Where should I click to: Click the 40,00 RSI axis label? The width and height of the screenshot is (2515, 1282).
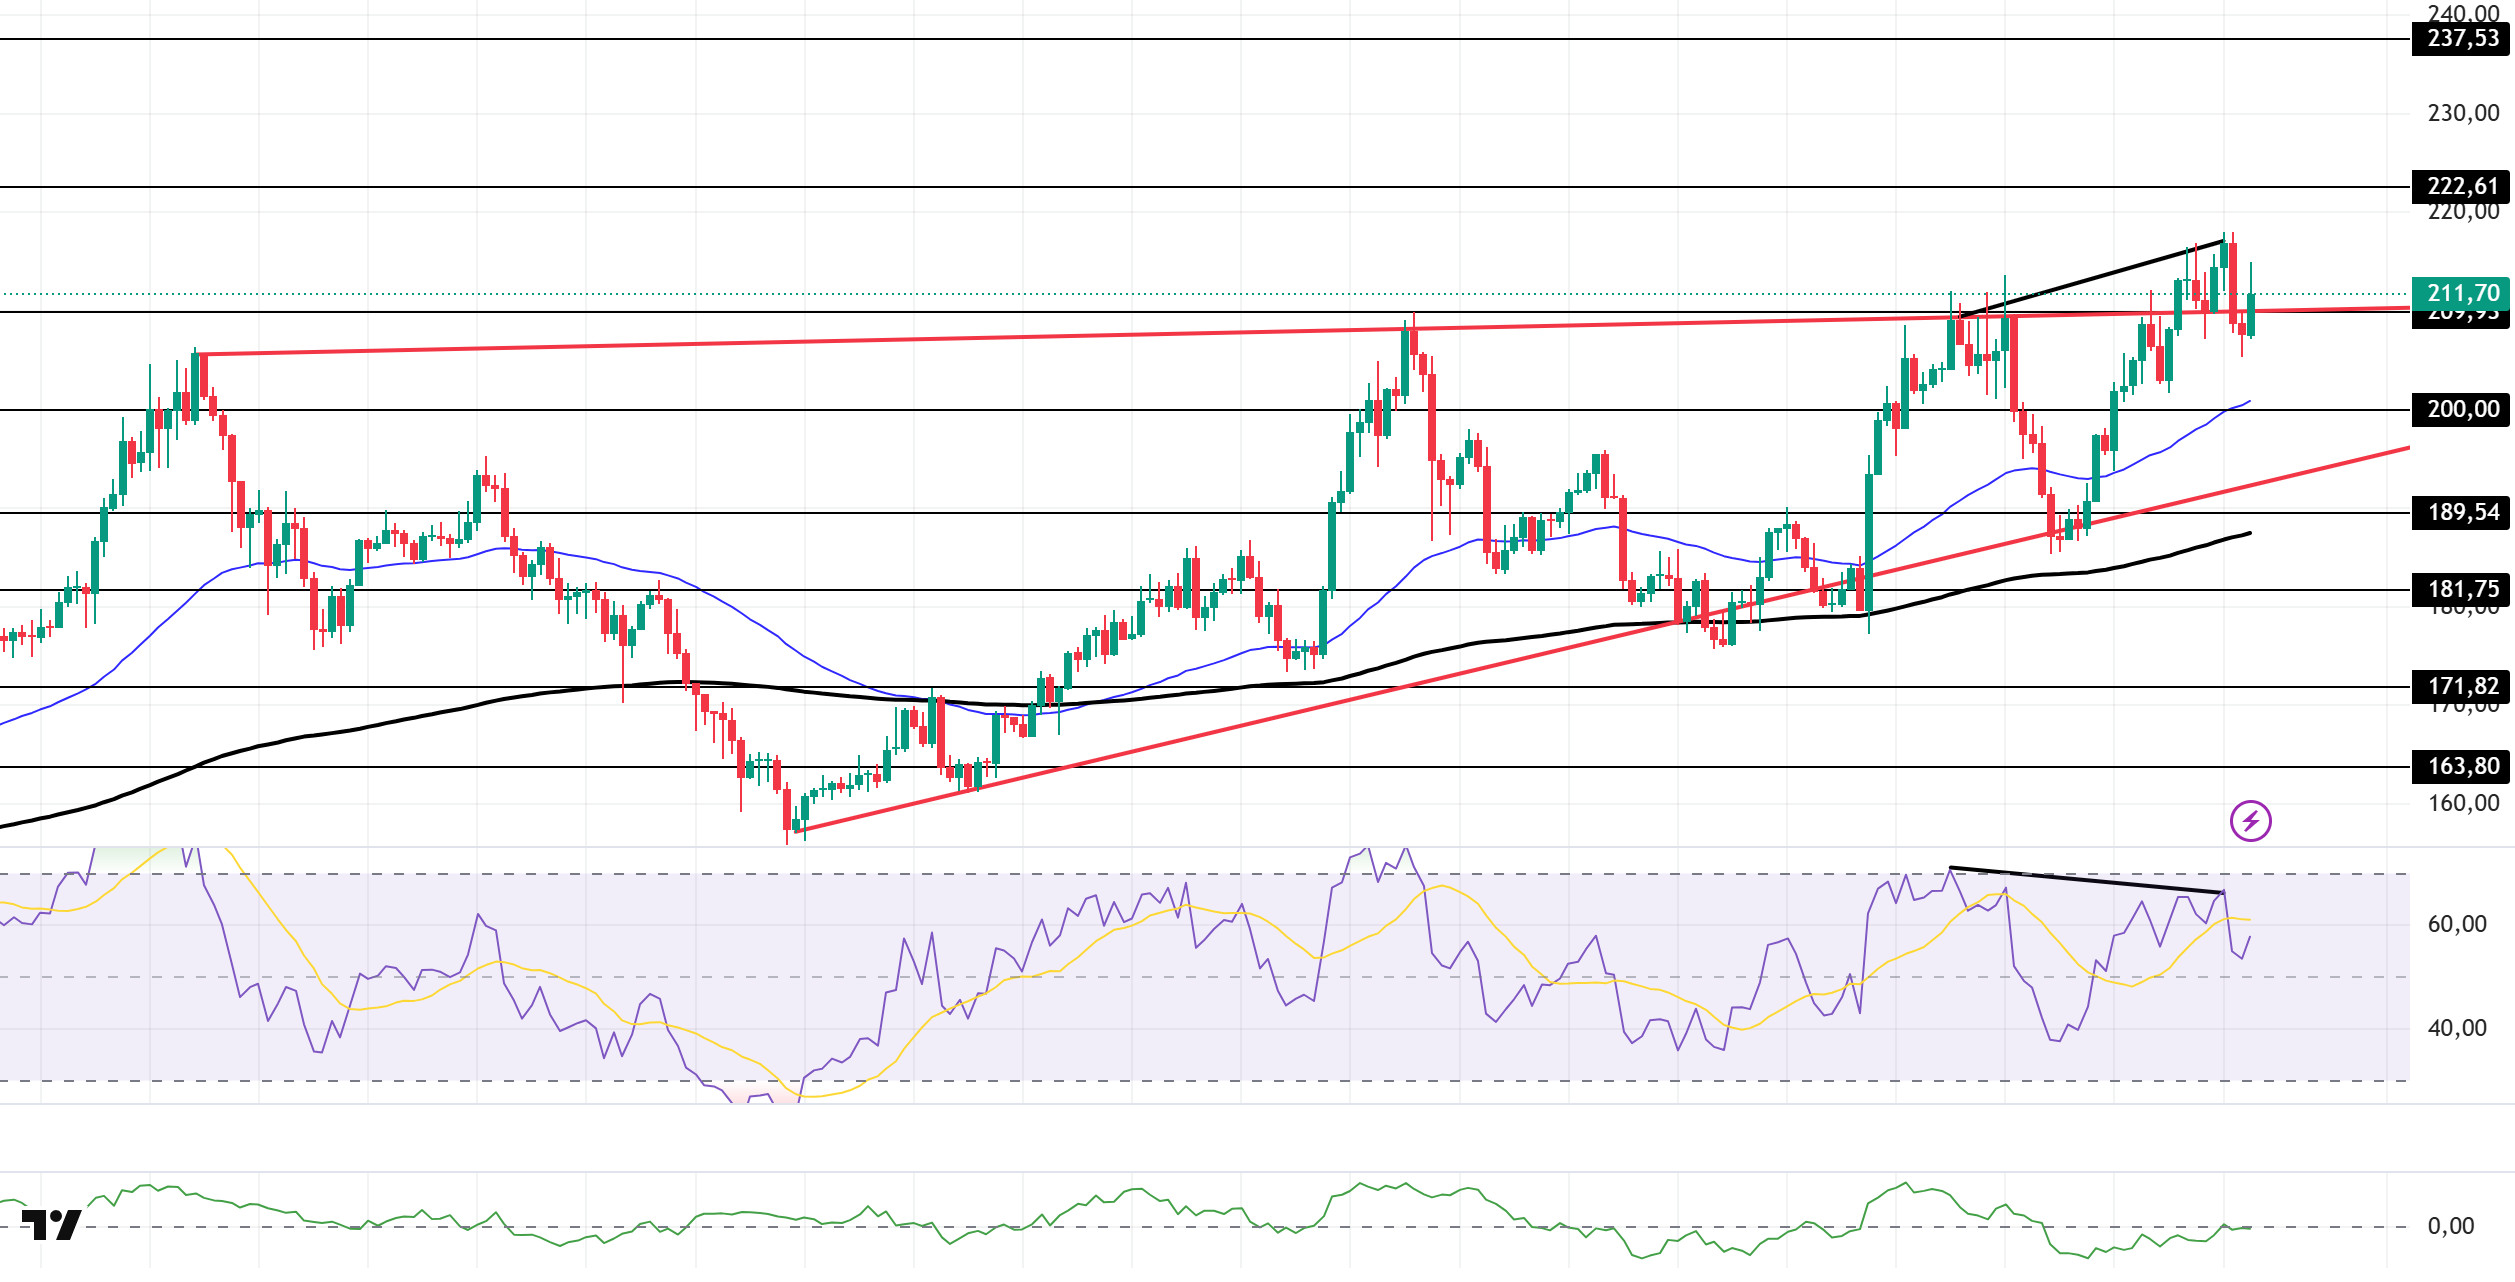[x=2457, y=1029]
